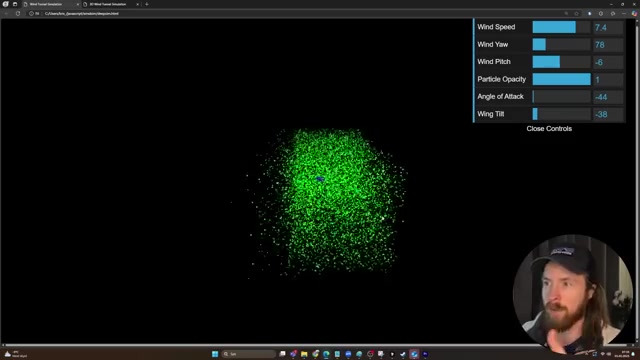Close the first Wind Tunnel Simulation tab
Image resolution: width=640 pixels, height=360 pixels.
[x=78, y=4]
